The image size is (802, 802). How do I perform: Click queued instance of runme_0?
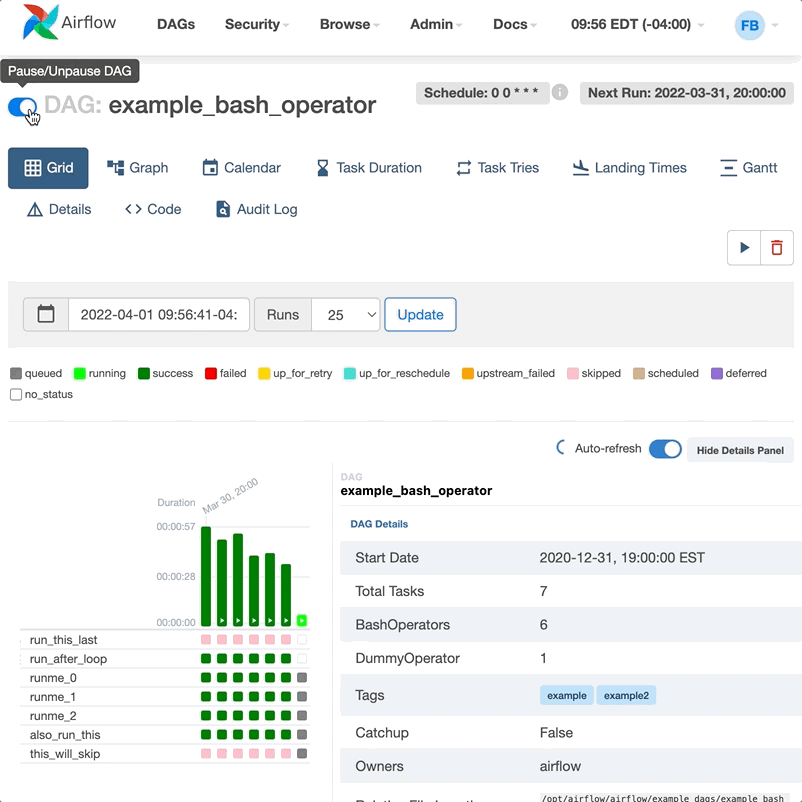[302, 678]
